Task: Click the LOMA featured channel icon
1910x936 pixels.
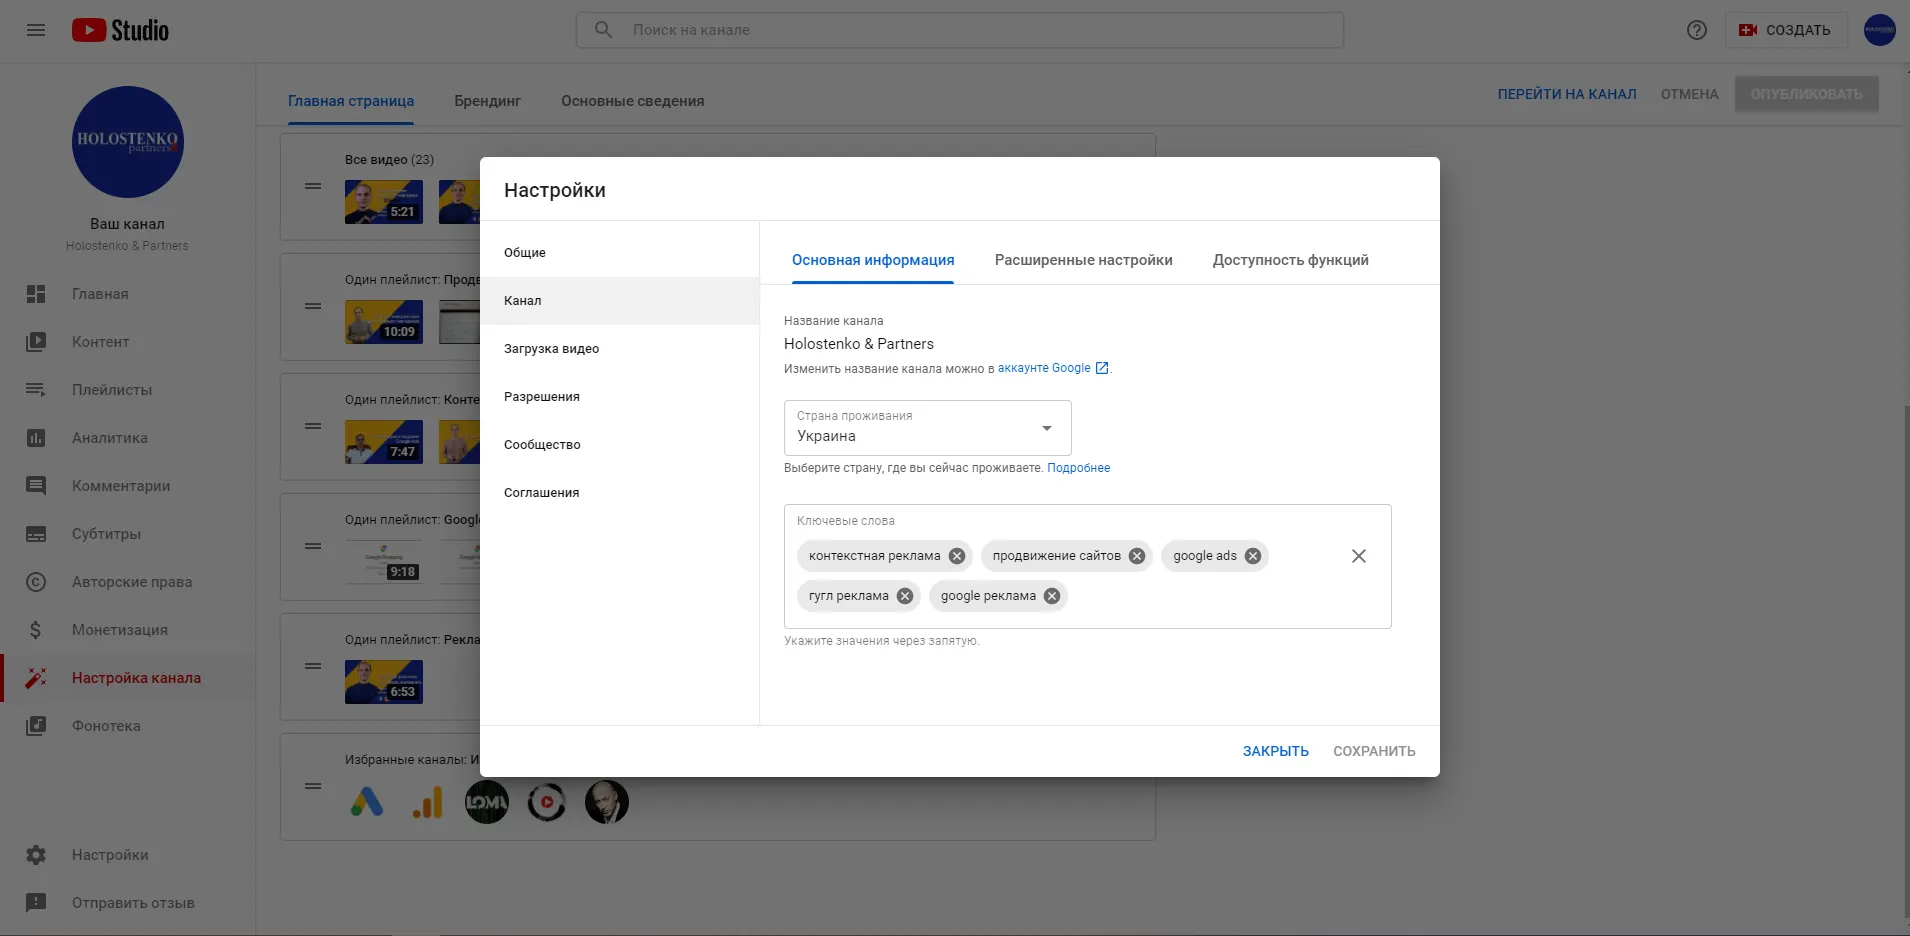Action: [487, 802]
